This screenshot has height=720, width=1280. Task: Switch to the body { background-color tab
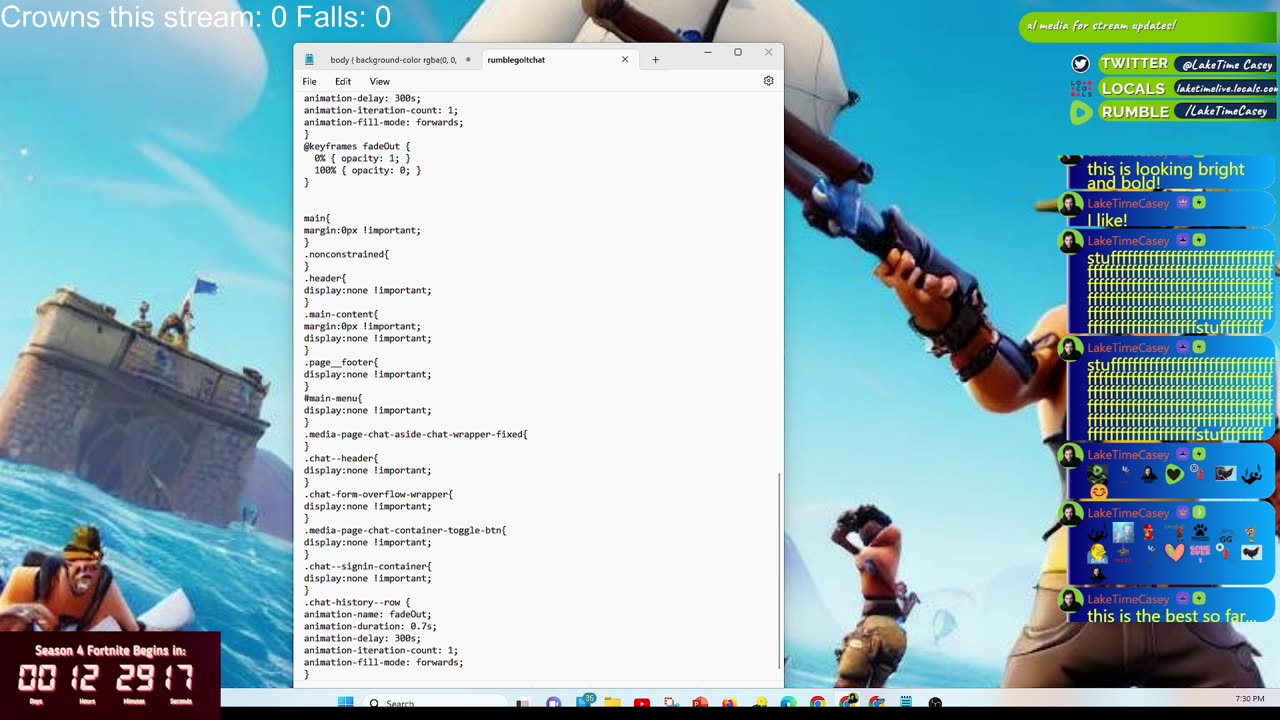pos(392,60)
